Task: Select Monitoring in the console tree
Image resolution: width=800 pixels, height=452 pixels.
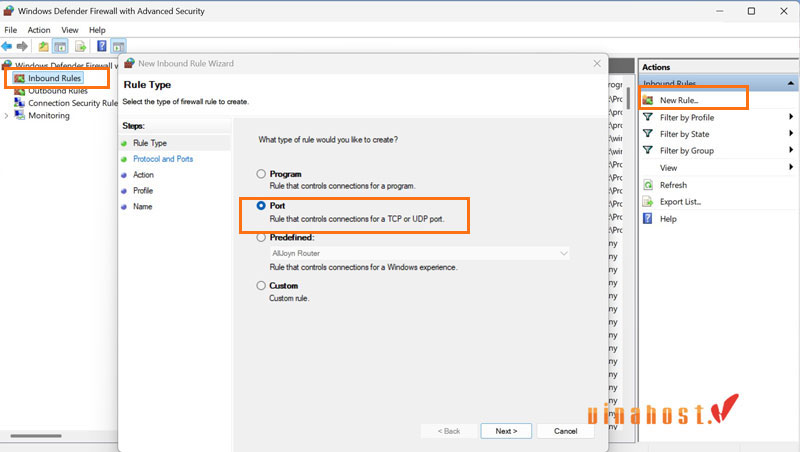Action: pyautogui.click(x=49, y=115)
